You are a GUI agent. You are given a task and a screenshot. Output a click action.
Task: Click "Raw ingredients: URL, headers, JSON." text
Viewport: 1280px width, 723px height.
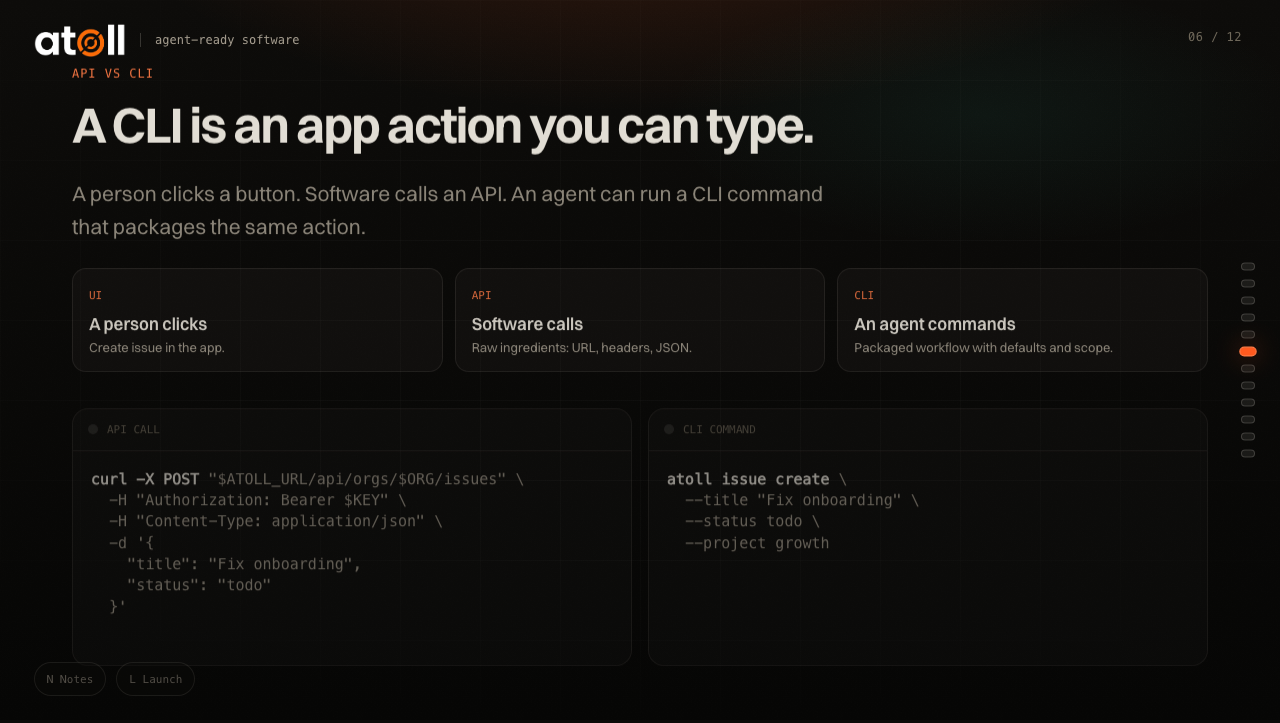click(582, 348)
